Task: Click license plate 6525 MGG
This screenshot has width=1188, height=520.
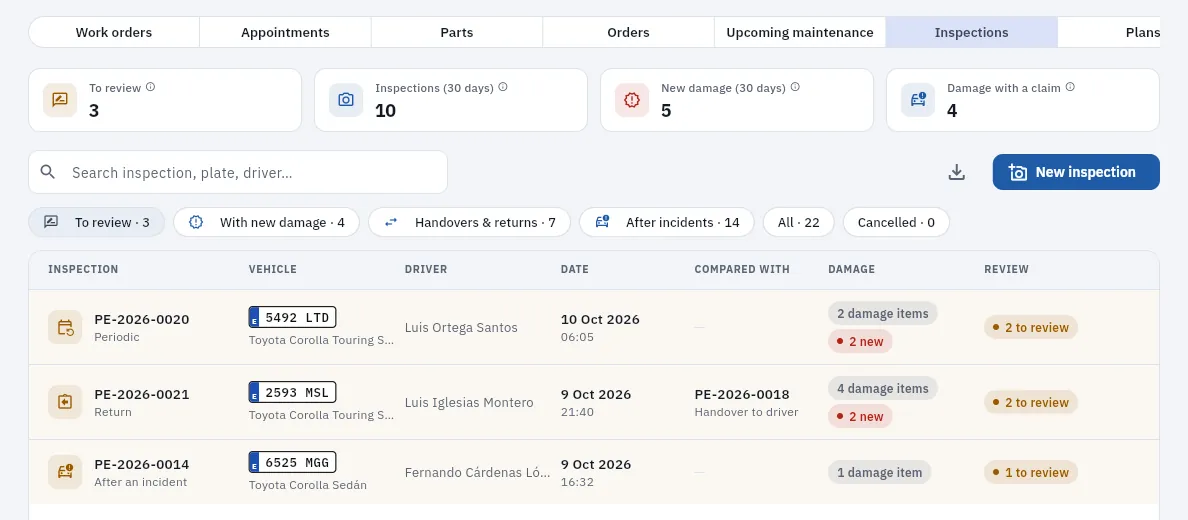Action: tap(292, 462)
